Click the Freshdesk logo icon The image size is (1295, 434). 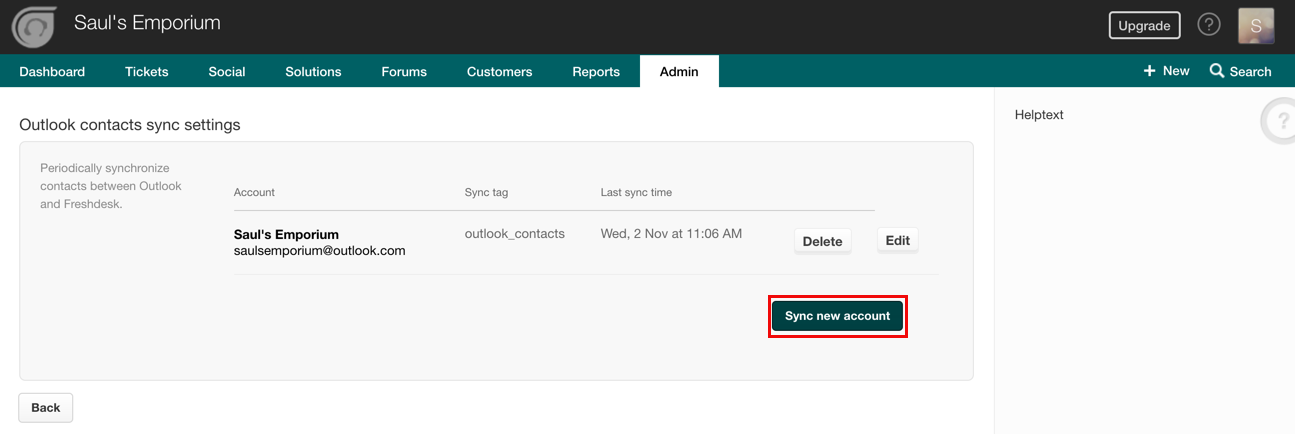(x=32, y=27)
